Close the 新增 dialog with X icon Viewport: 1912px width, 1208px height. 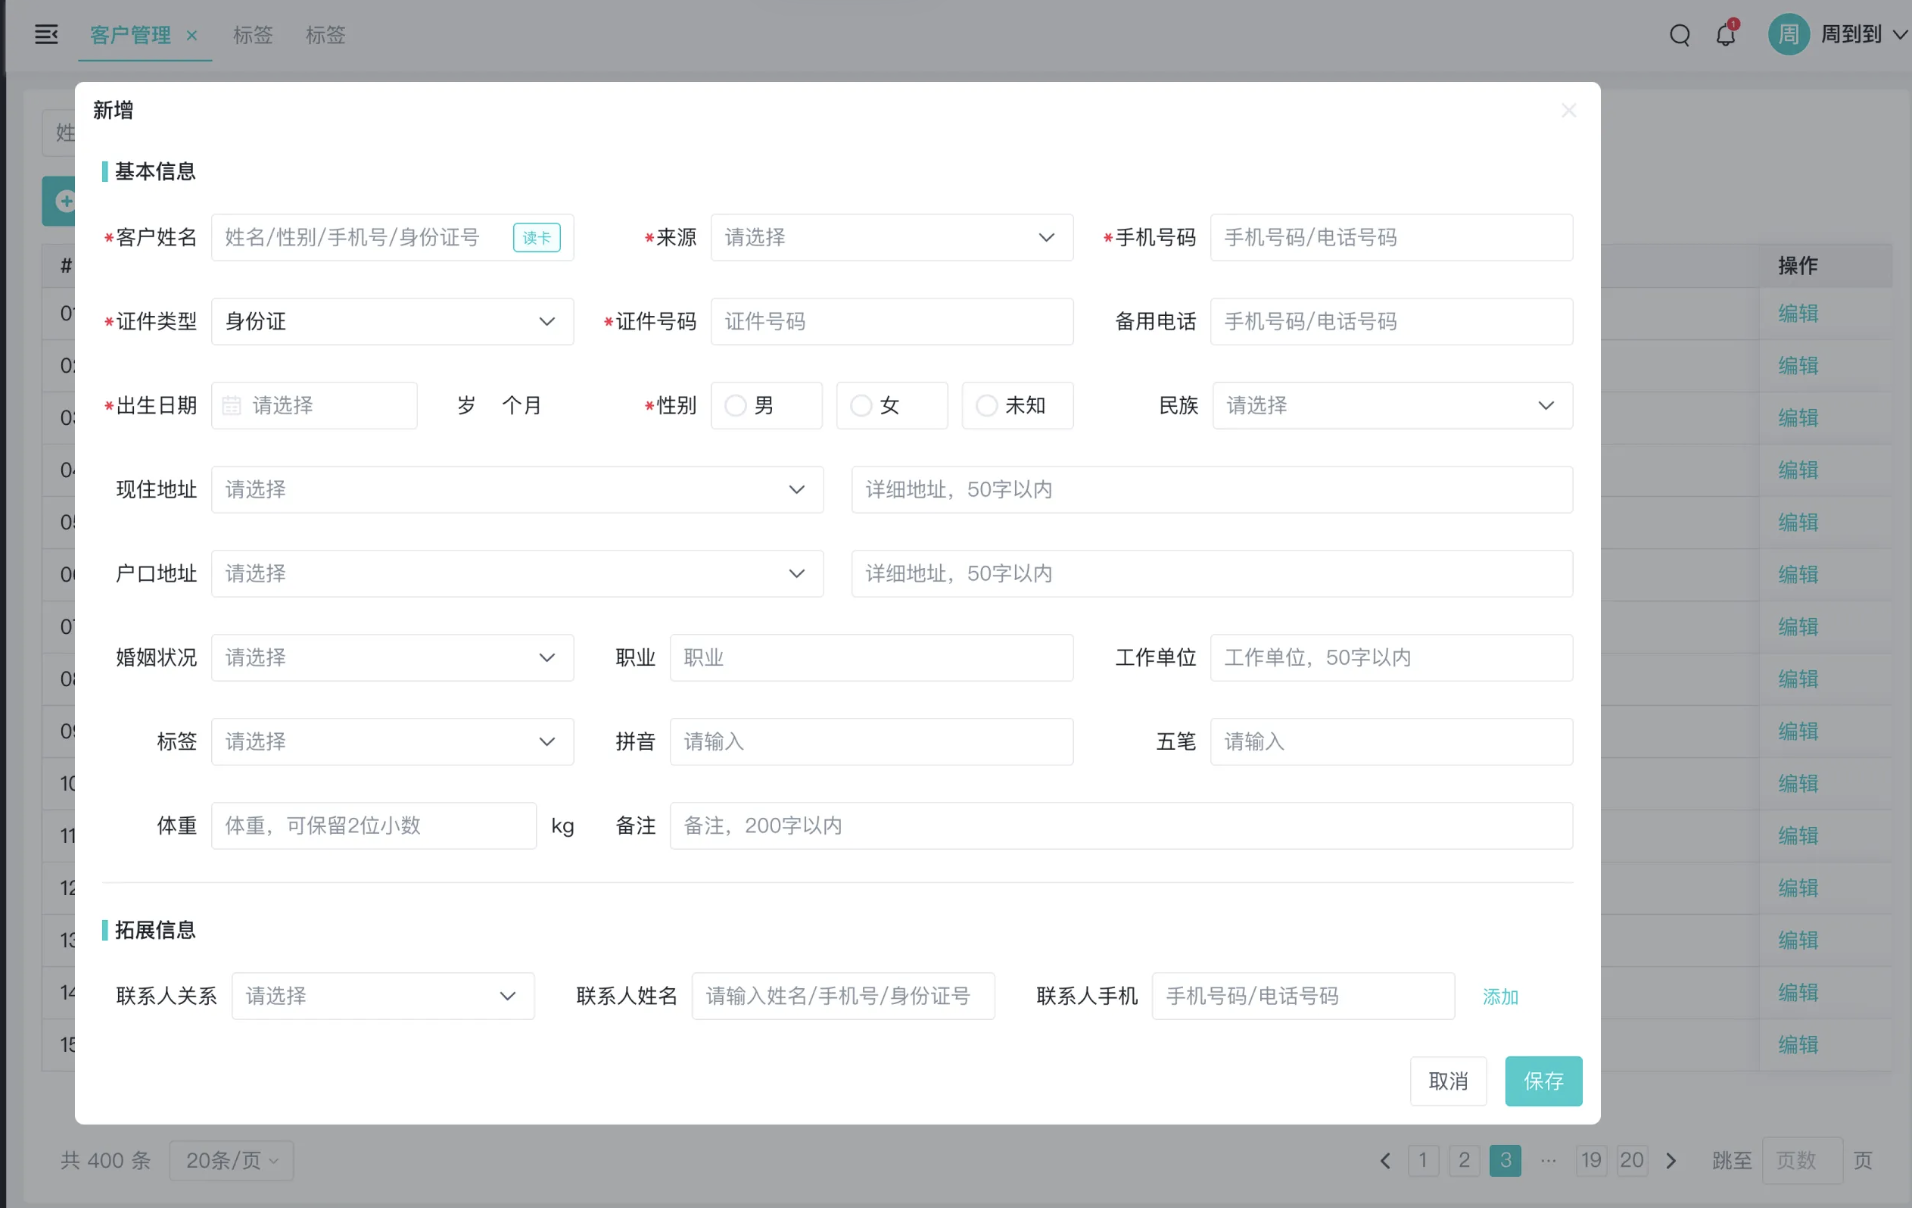point(1569,110)
